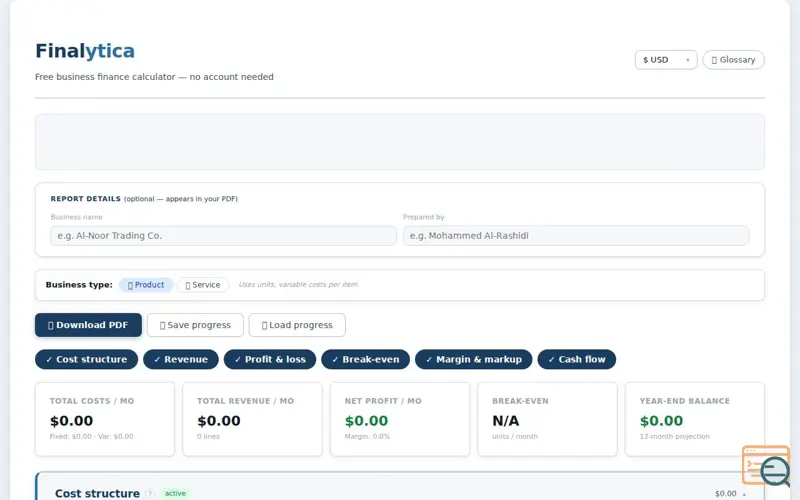
Task: Click the Net Profit / Mo green value
Action: tap(366, 421)
